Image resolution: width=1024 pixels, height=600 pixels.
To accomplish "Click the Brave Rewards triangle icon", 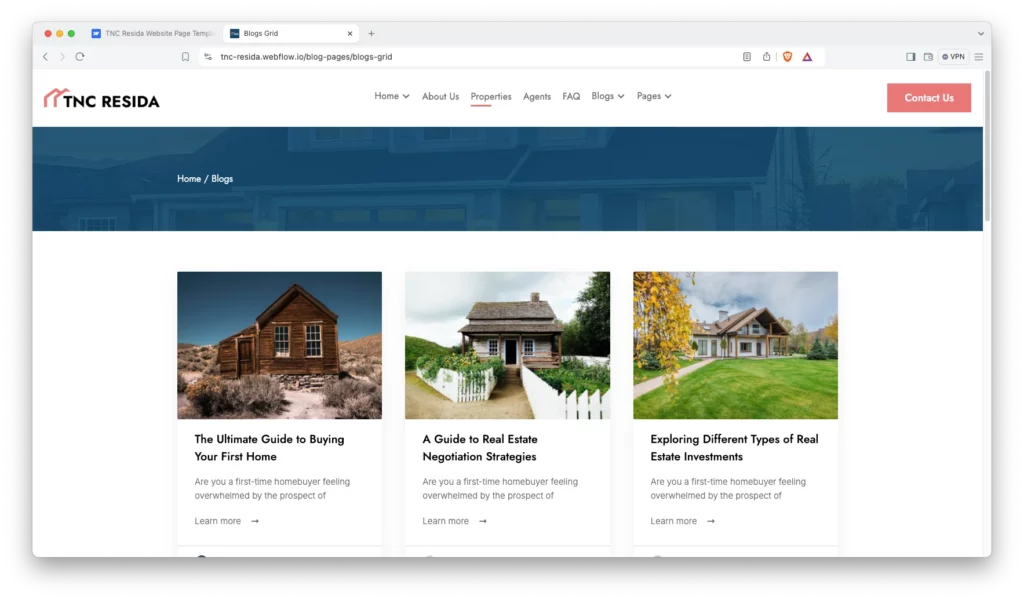I will click(807, 57).
